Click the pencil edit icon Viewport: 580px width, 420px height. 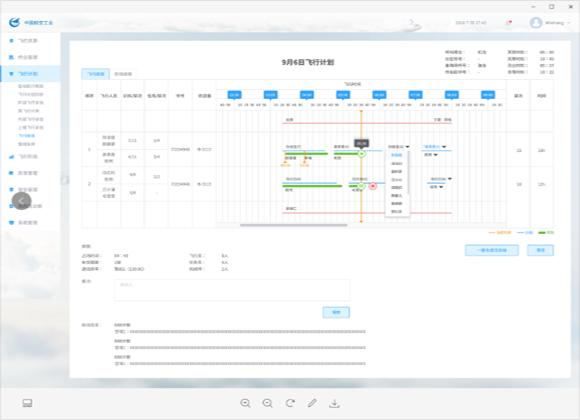point(312,403)
